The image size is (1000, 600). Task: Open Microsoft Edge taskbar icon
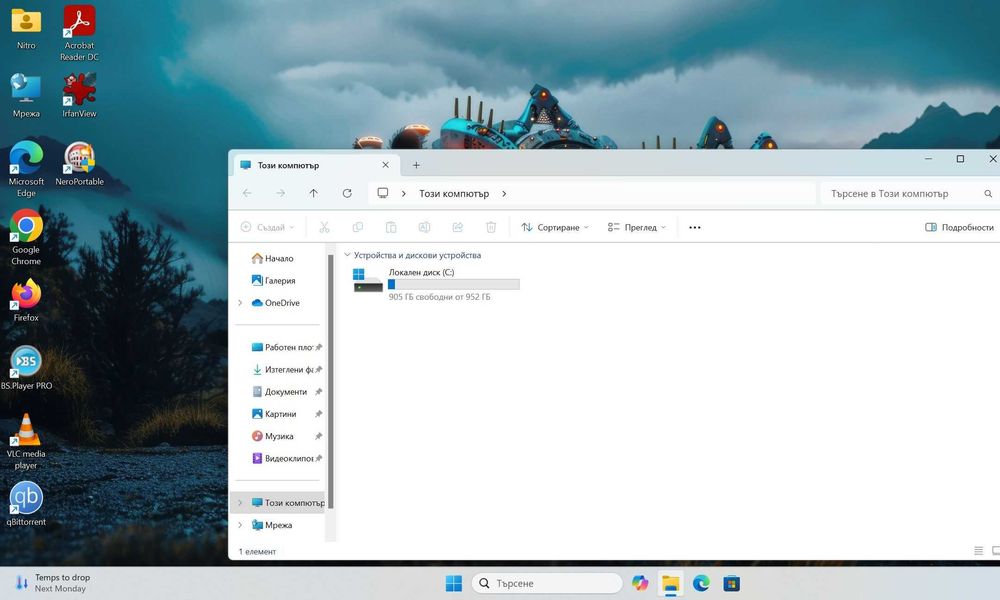tap(701, 583)
